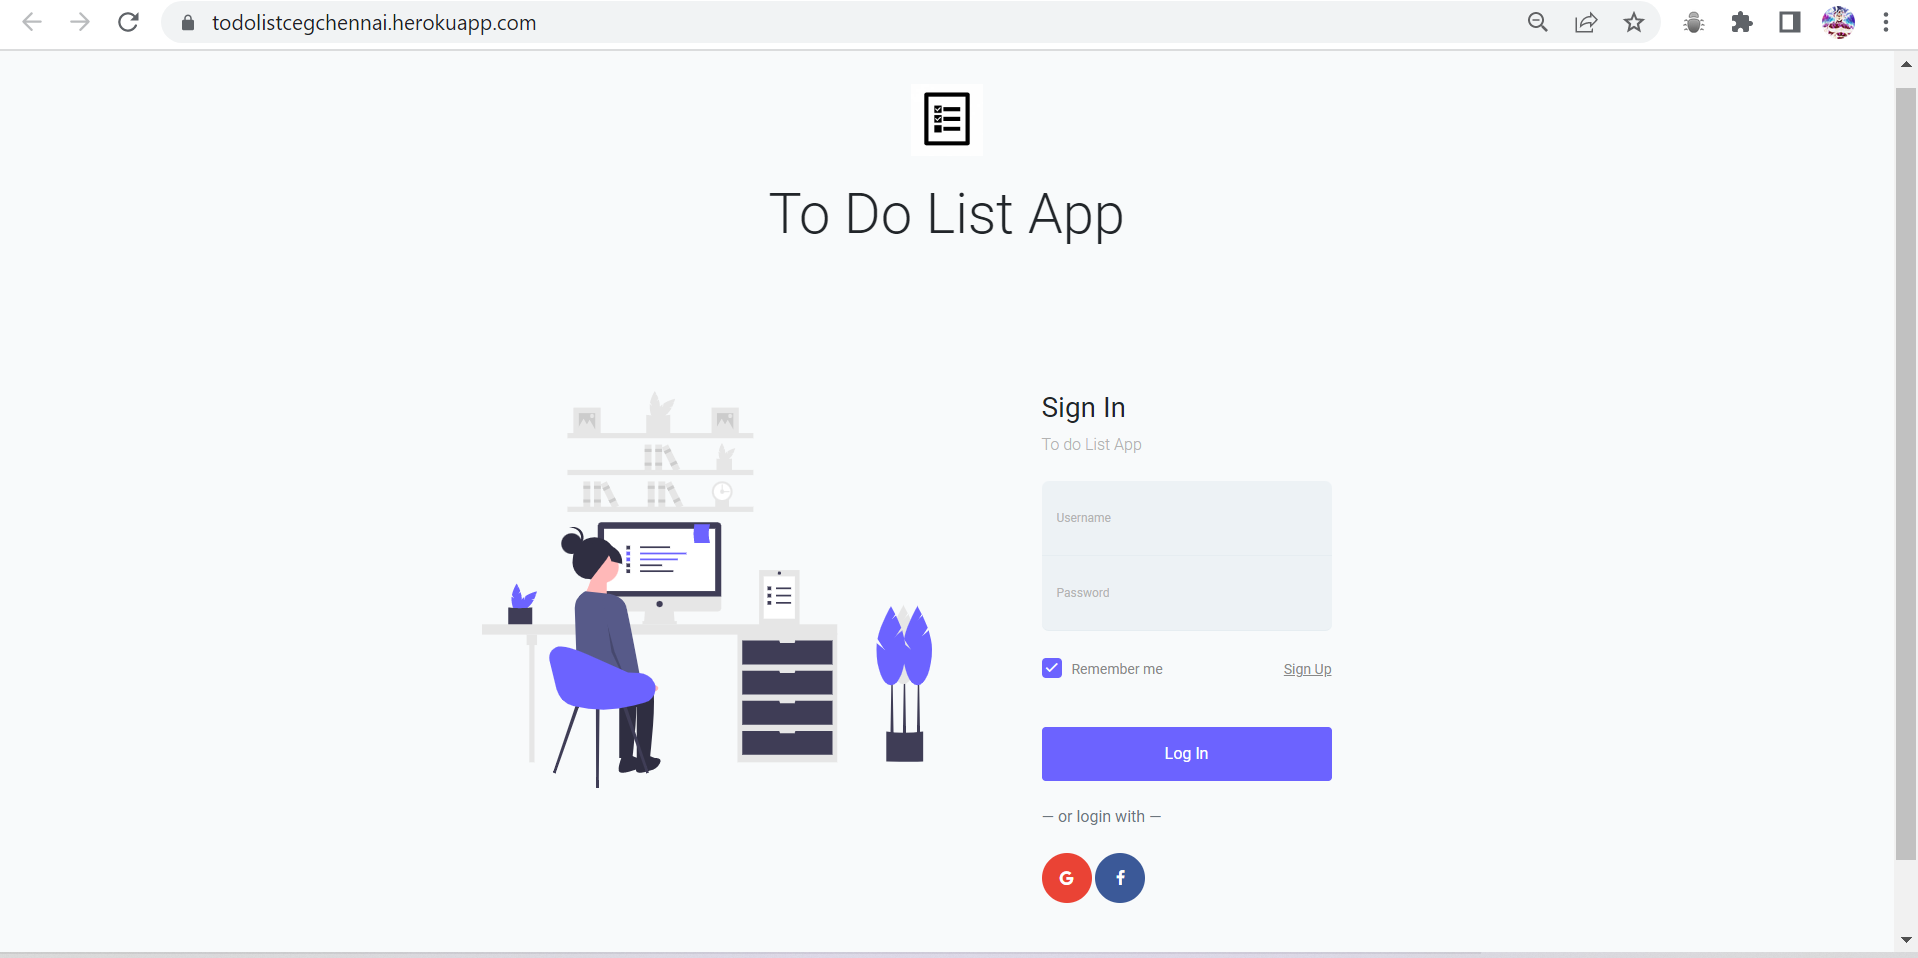This screenshot has height=958, width=1918.
Task: Open the browser extensions puzzle icon
Action: click(1741, 22)
